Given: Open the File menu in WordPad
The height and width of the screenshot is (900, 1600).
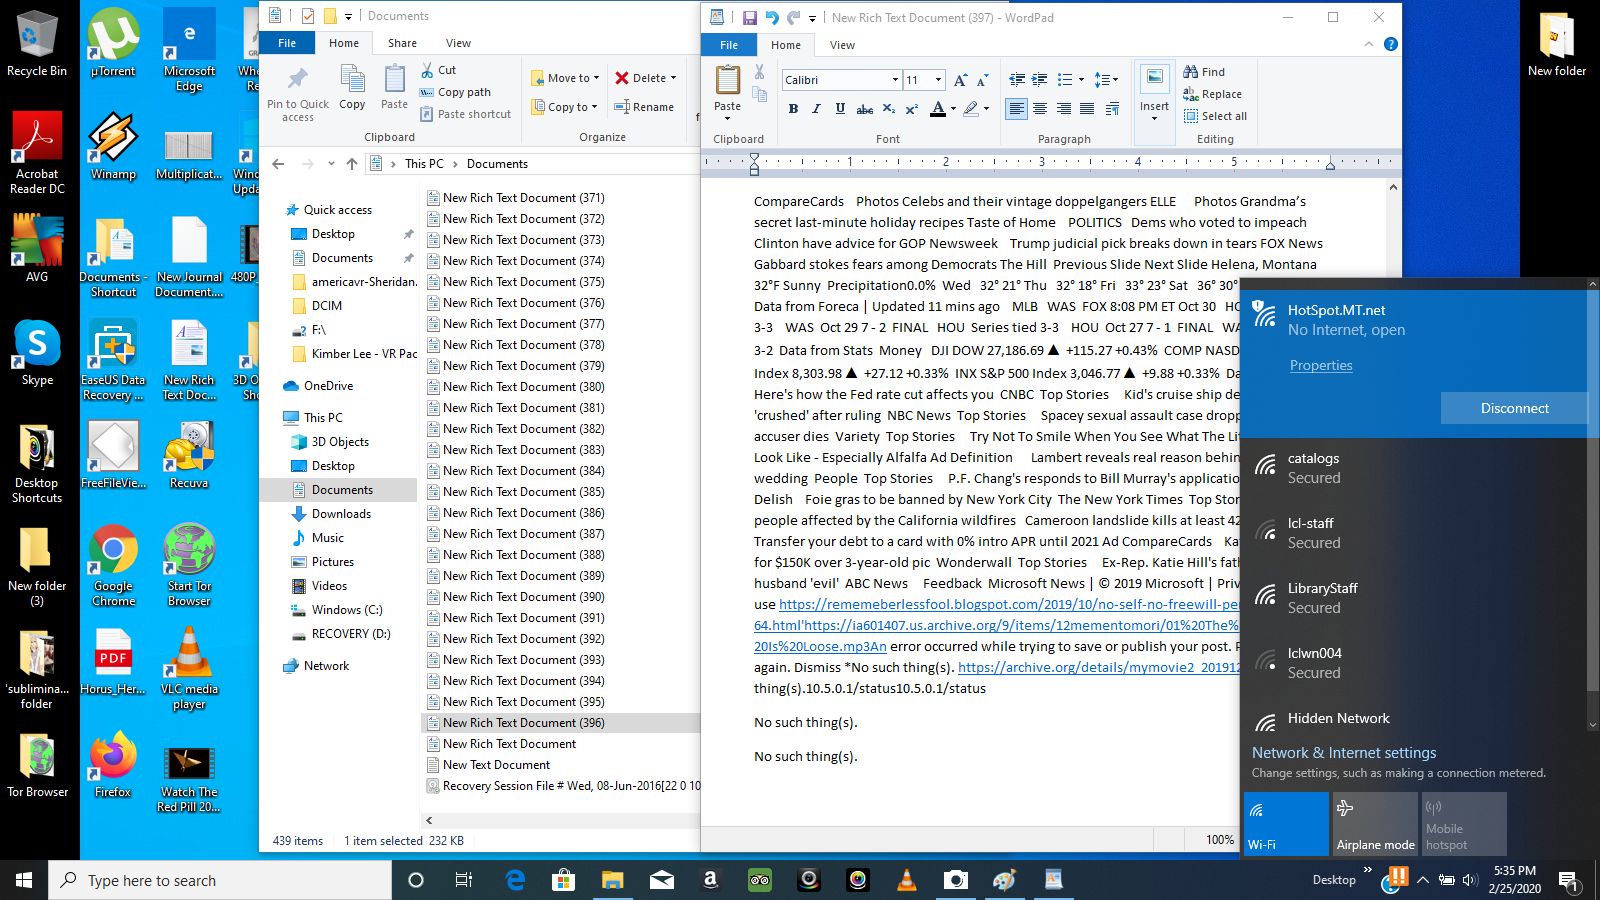Looking at the screenshot, I should 729,45.
